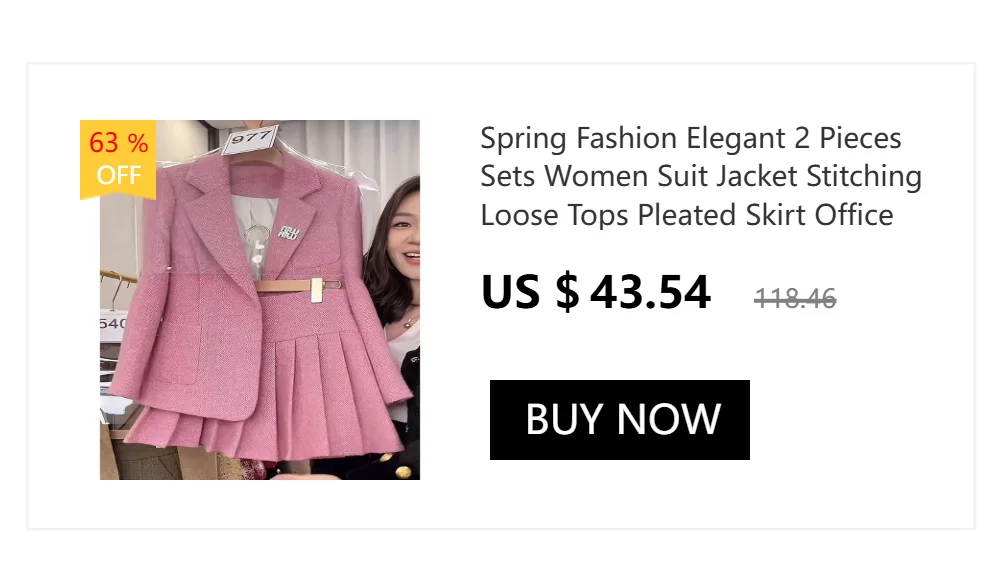Click "Loose Tops Pleated Skirt Office" title line

[686, 215]
